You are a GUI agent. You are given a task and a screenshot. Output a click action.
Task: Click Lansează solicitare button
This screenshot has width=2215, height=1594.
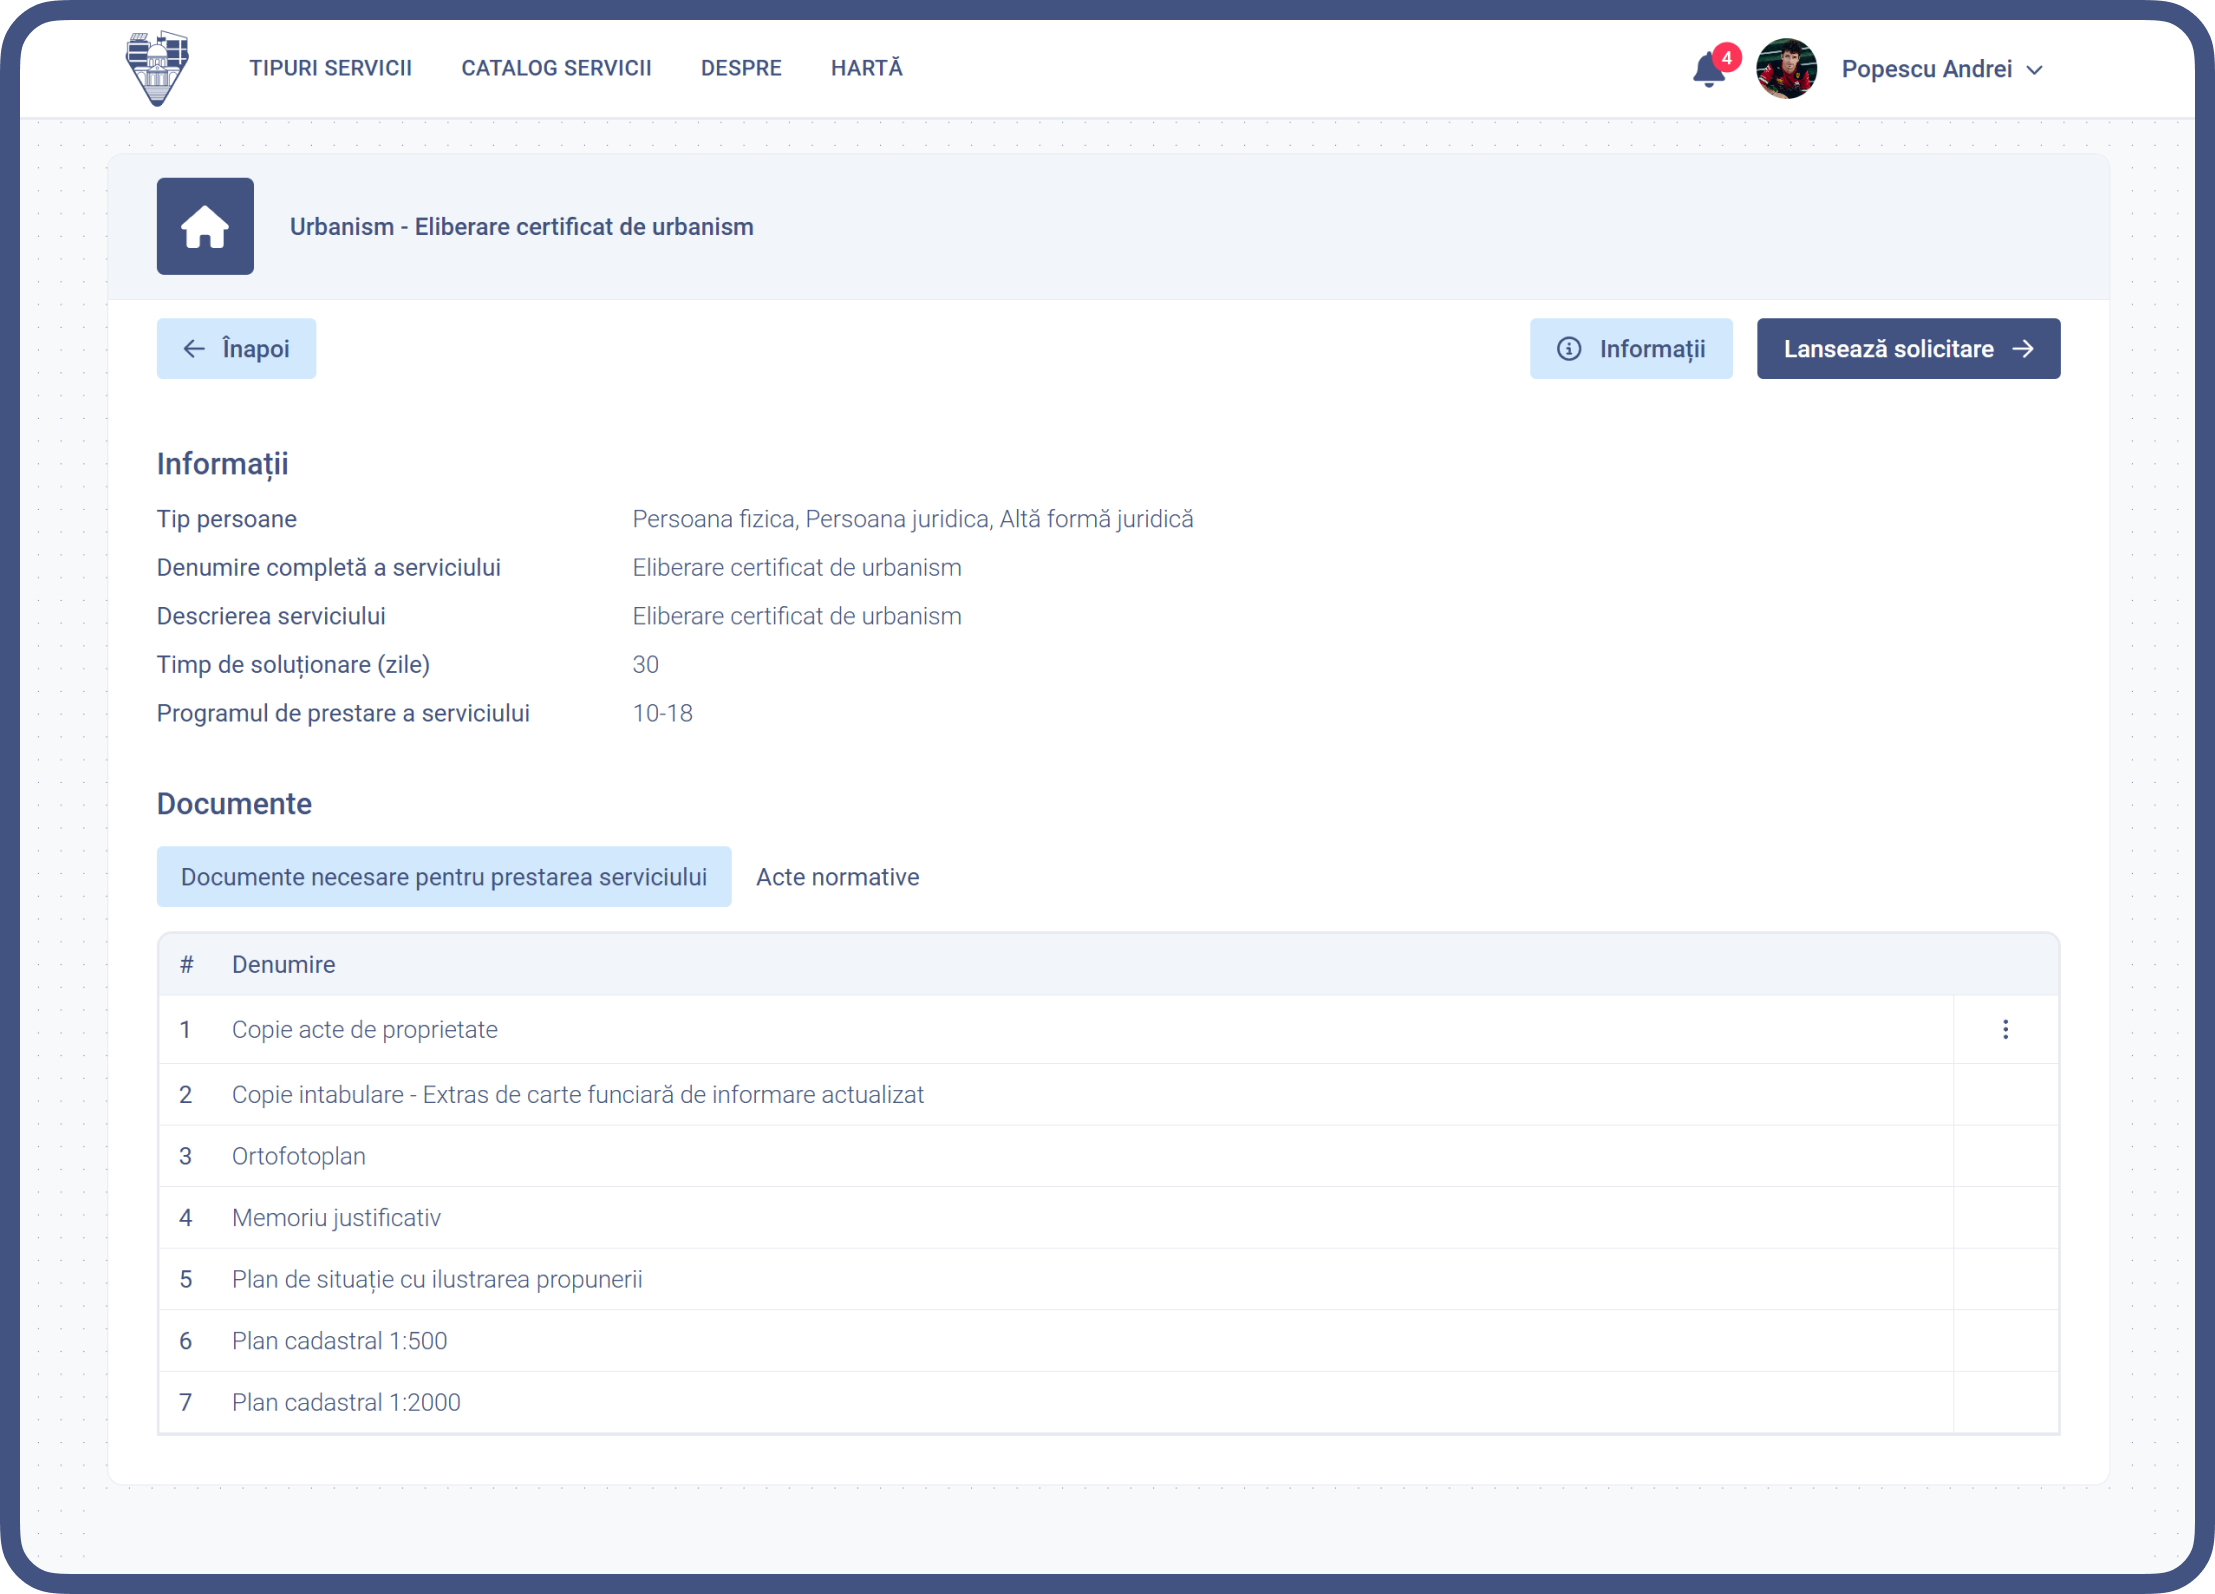1908,348
